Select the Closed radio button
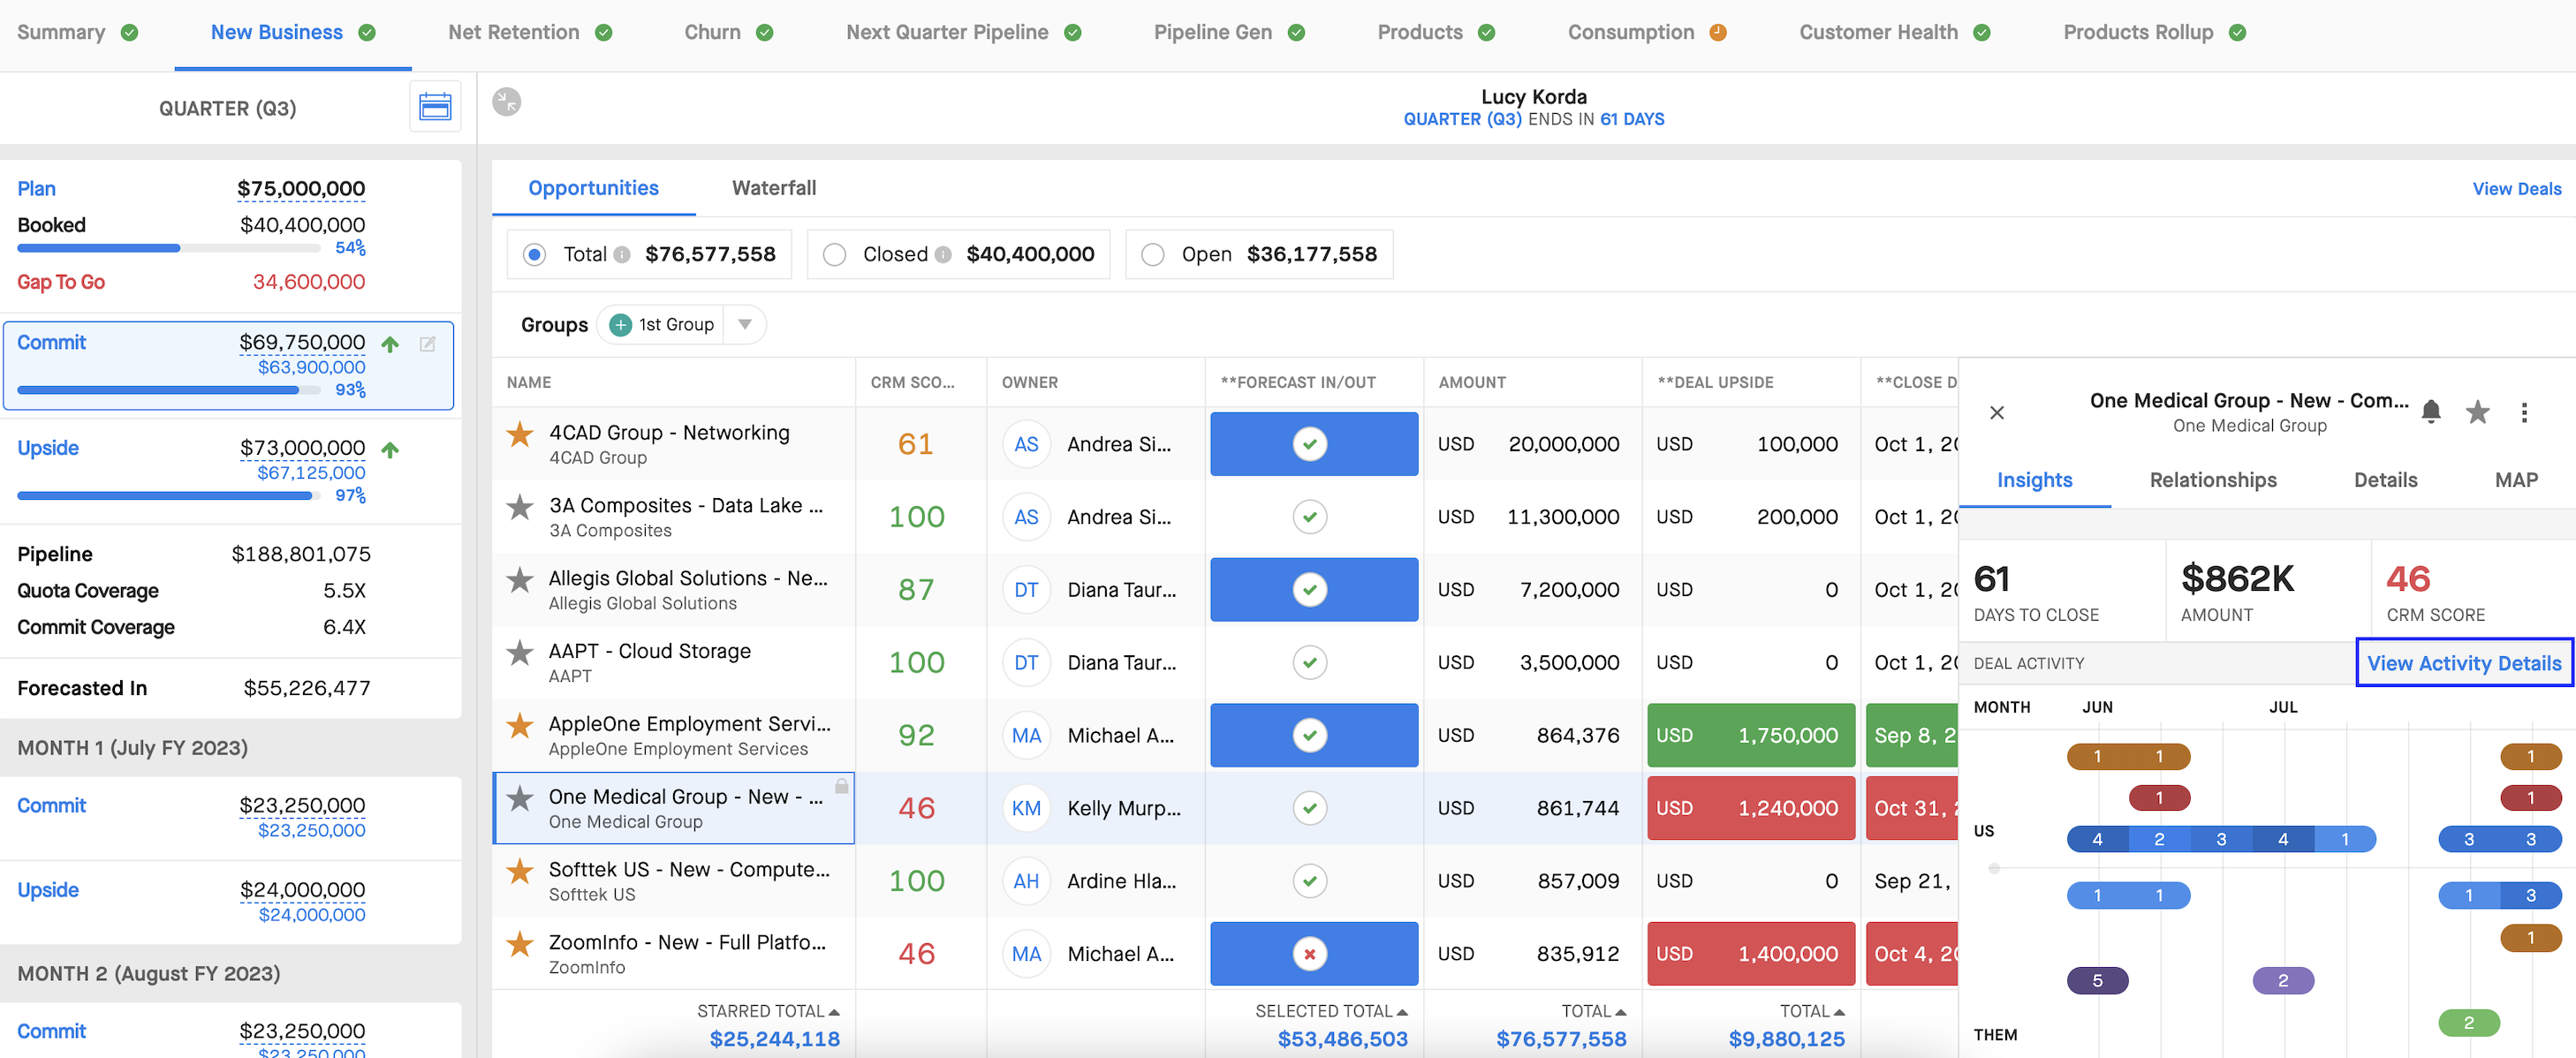The height and width of the screenshot is (1058, 2576). pyautogui.click(x=834, y=255)
